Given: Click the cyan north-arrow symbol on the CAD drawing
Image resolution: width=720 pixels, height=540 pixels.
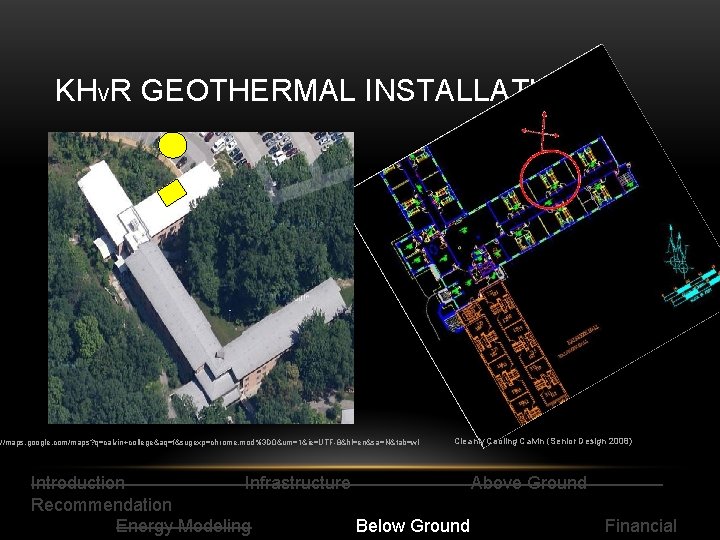Looking at the screenshot, I should tap(678, 251).
